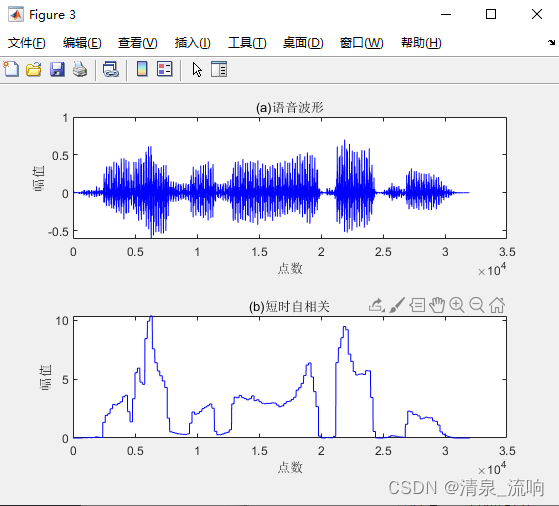Open the 窗口(W) menu
Image resolution: width=559 pixels, height=506 pixels.
tap(361, 43)
